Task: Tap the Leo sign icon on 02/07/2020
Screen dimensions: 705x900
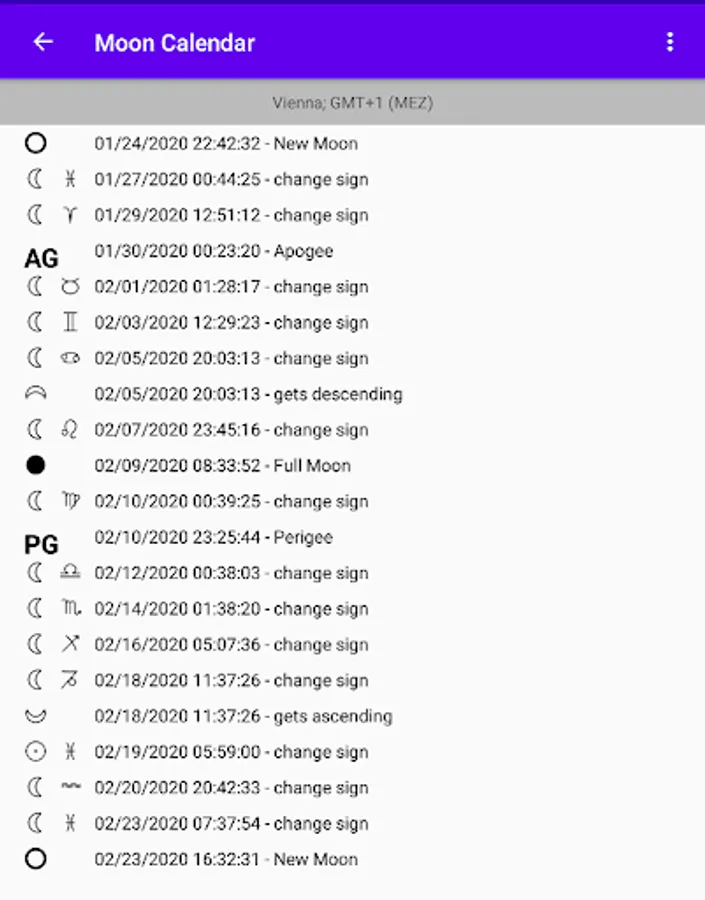Action: coord(70,429)
